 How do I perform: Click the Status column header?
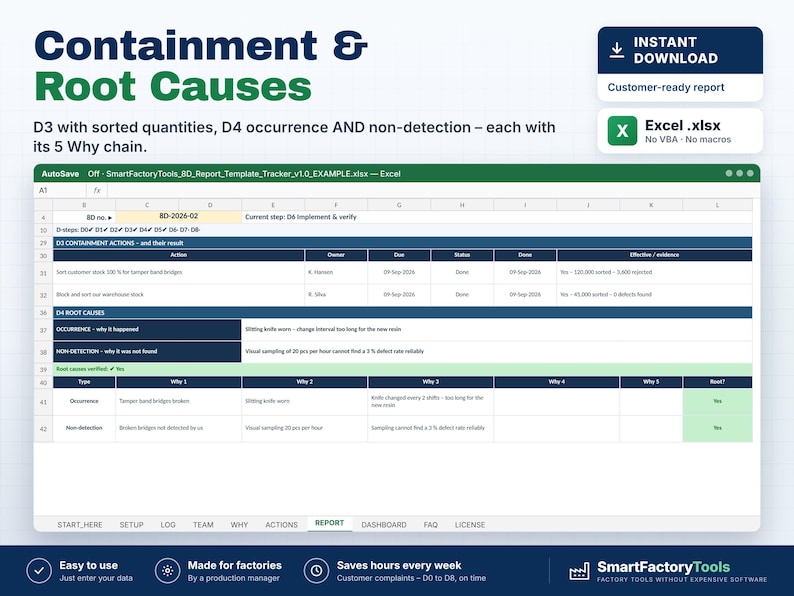click(462, 255)
